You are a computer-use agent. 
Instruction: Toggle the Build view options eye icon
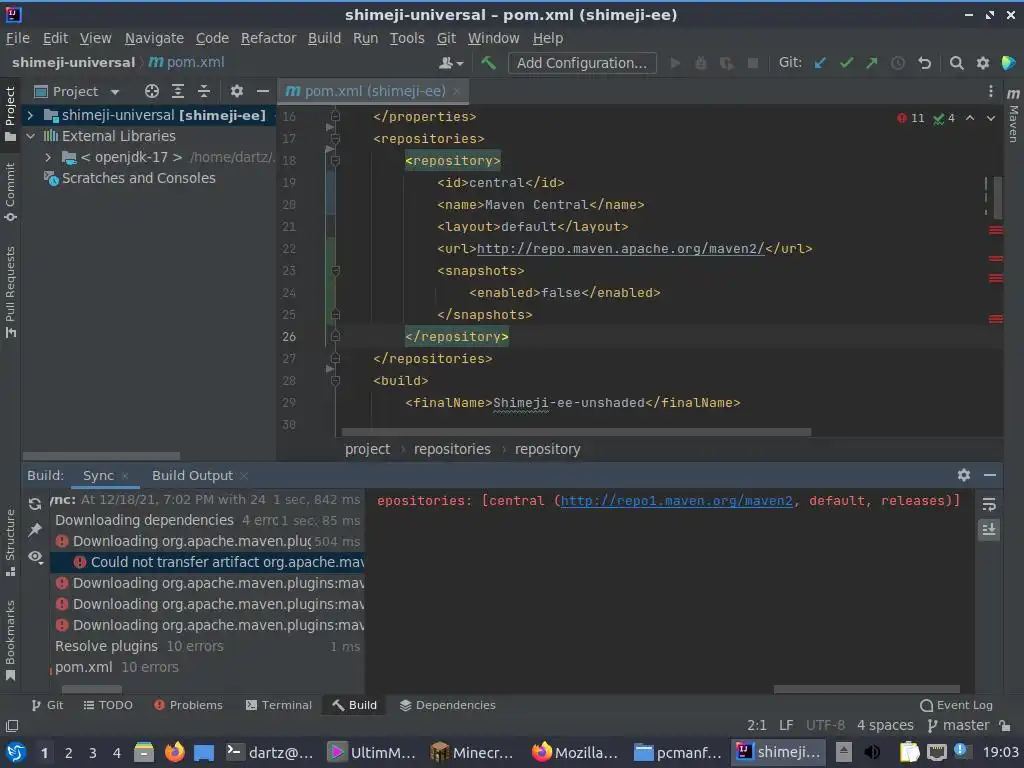[x=35, y=556]
